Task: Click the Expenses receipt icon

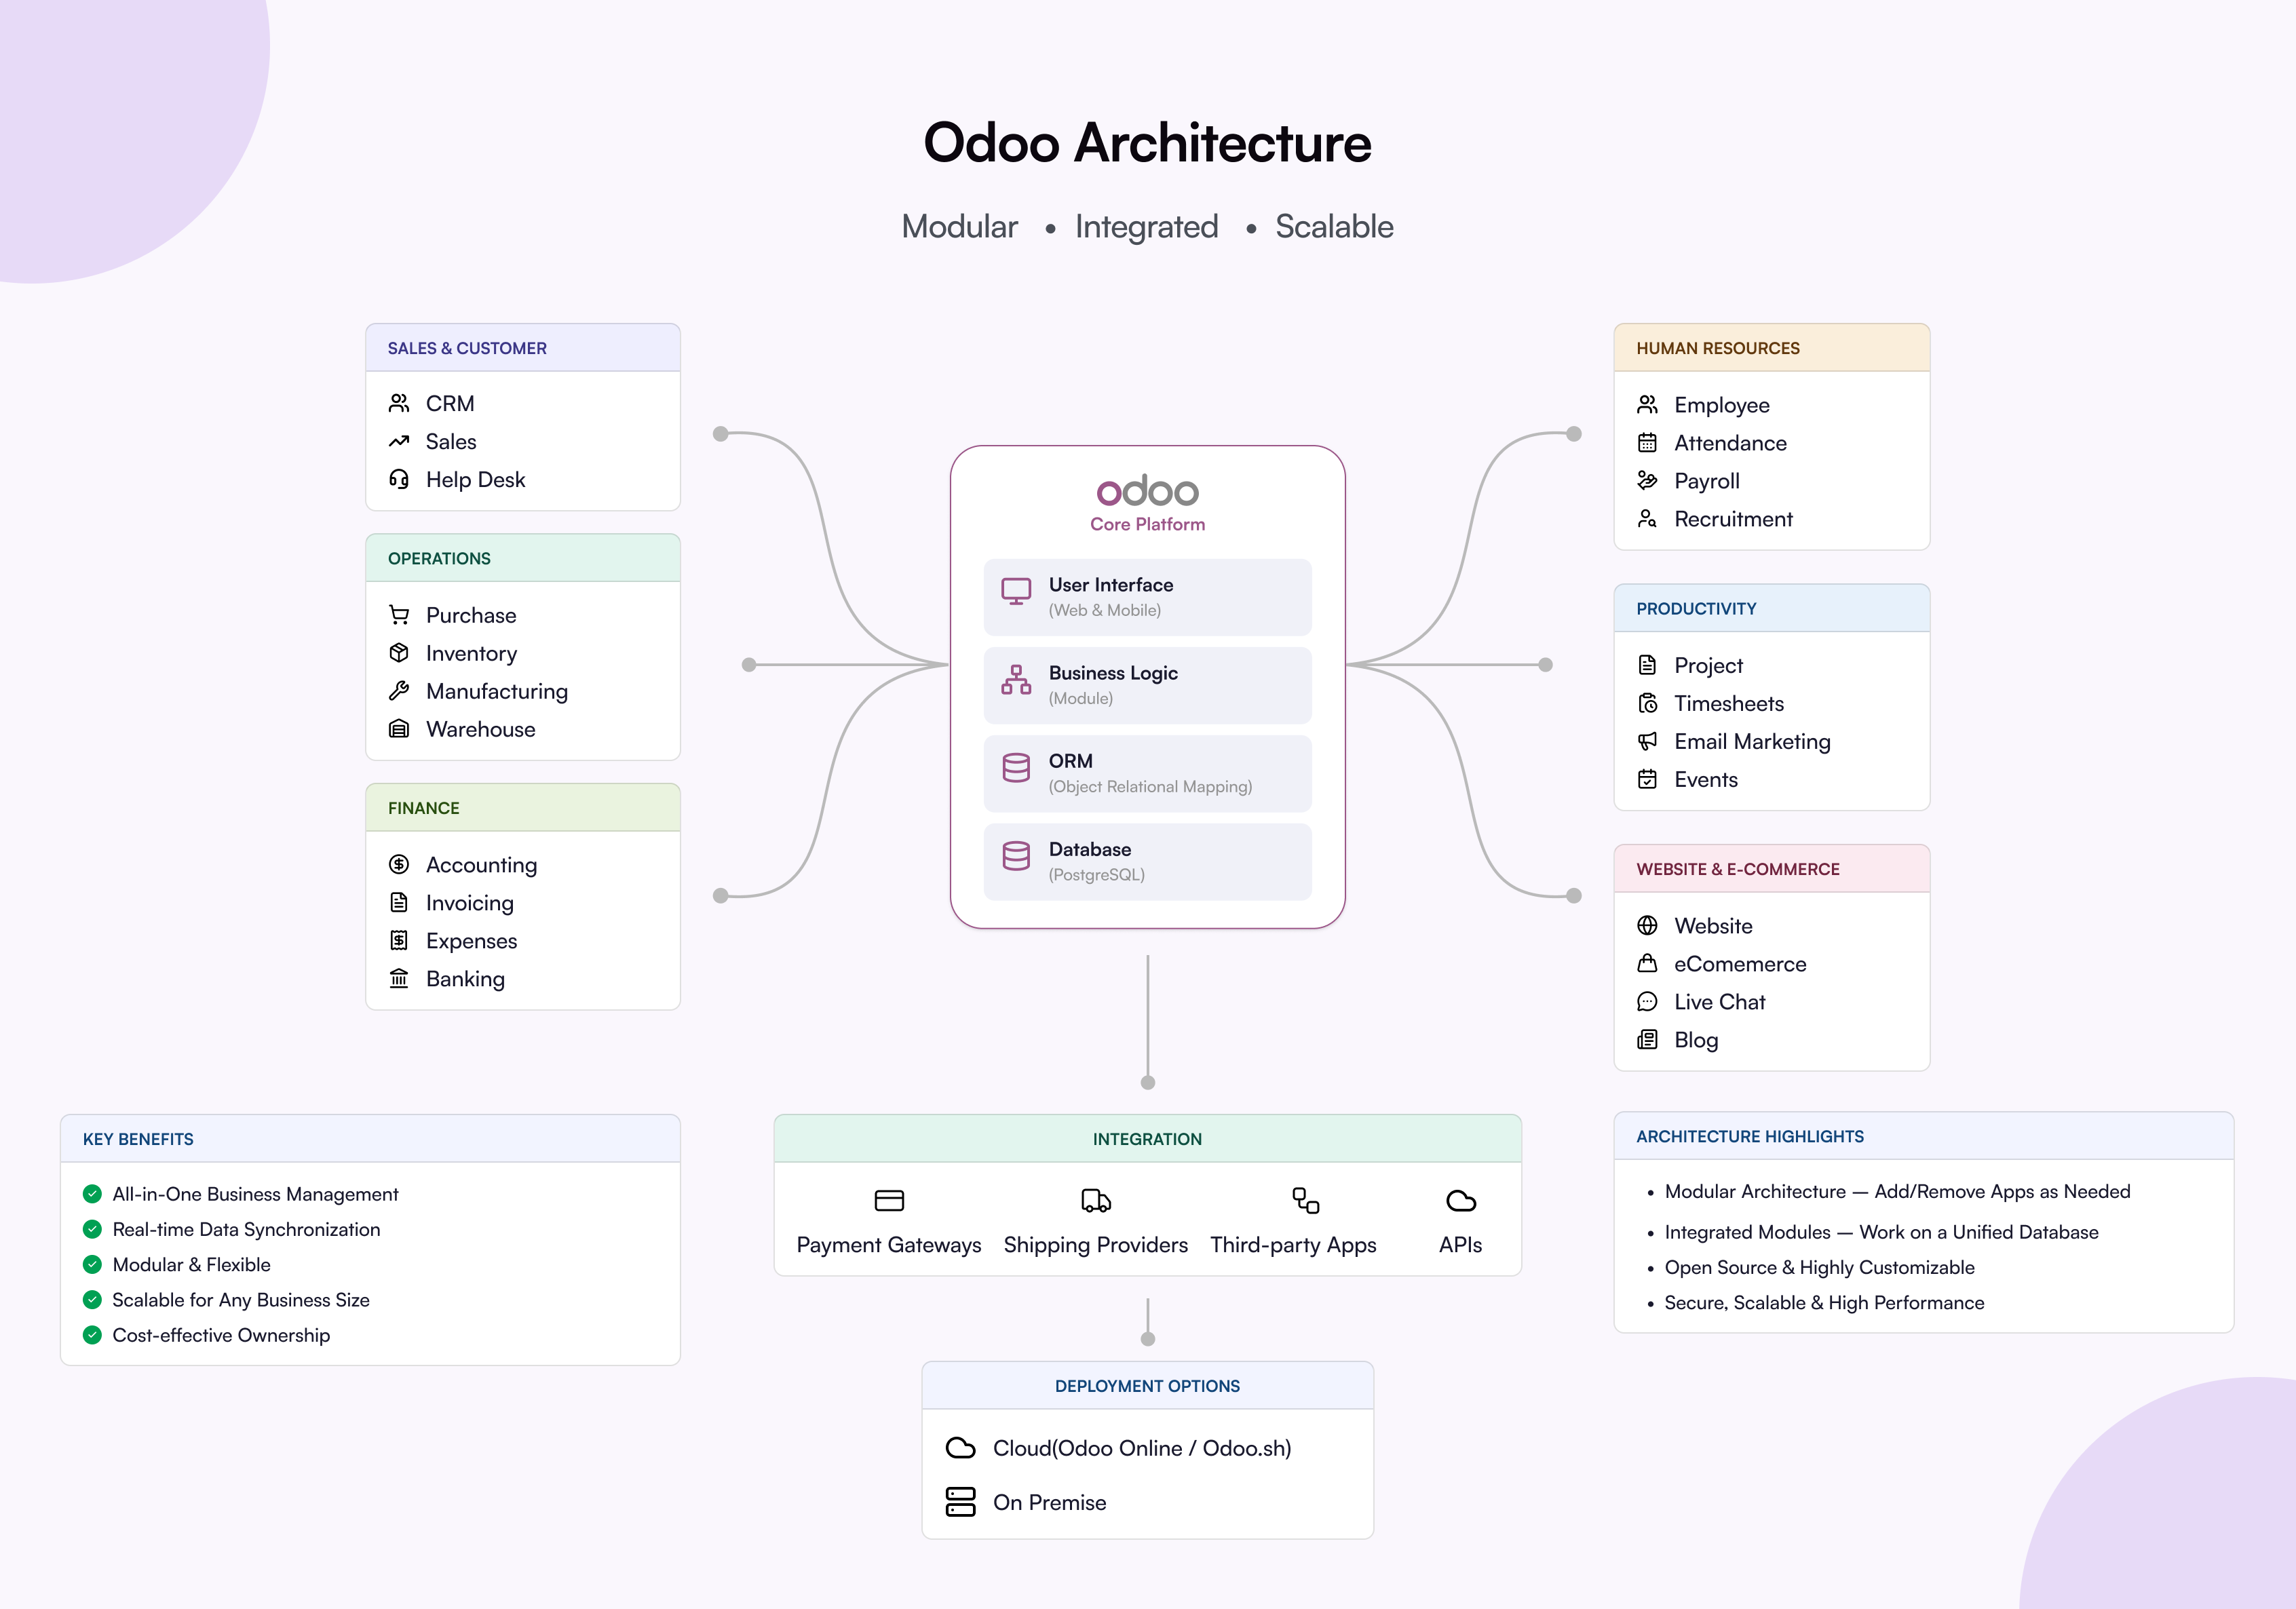Action: tap(399, 940)
